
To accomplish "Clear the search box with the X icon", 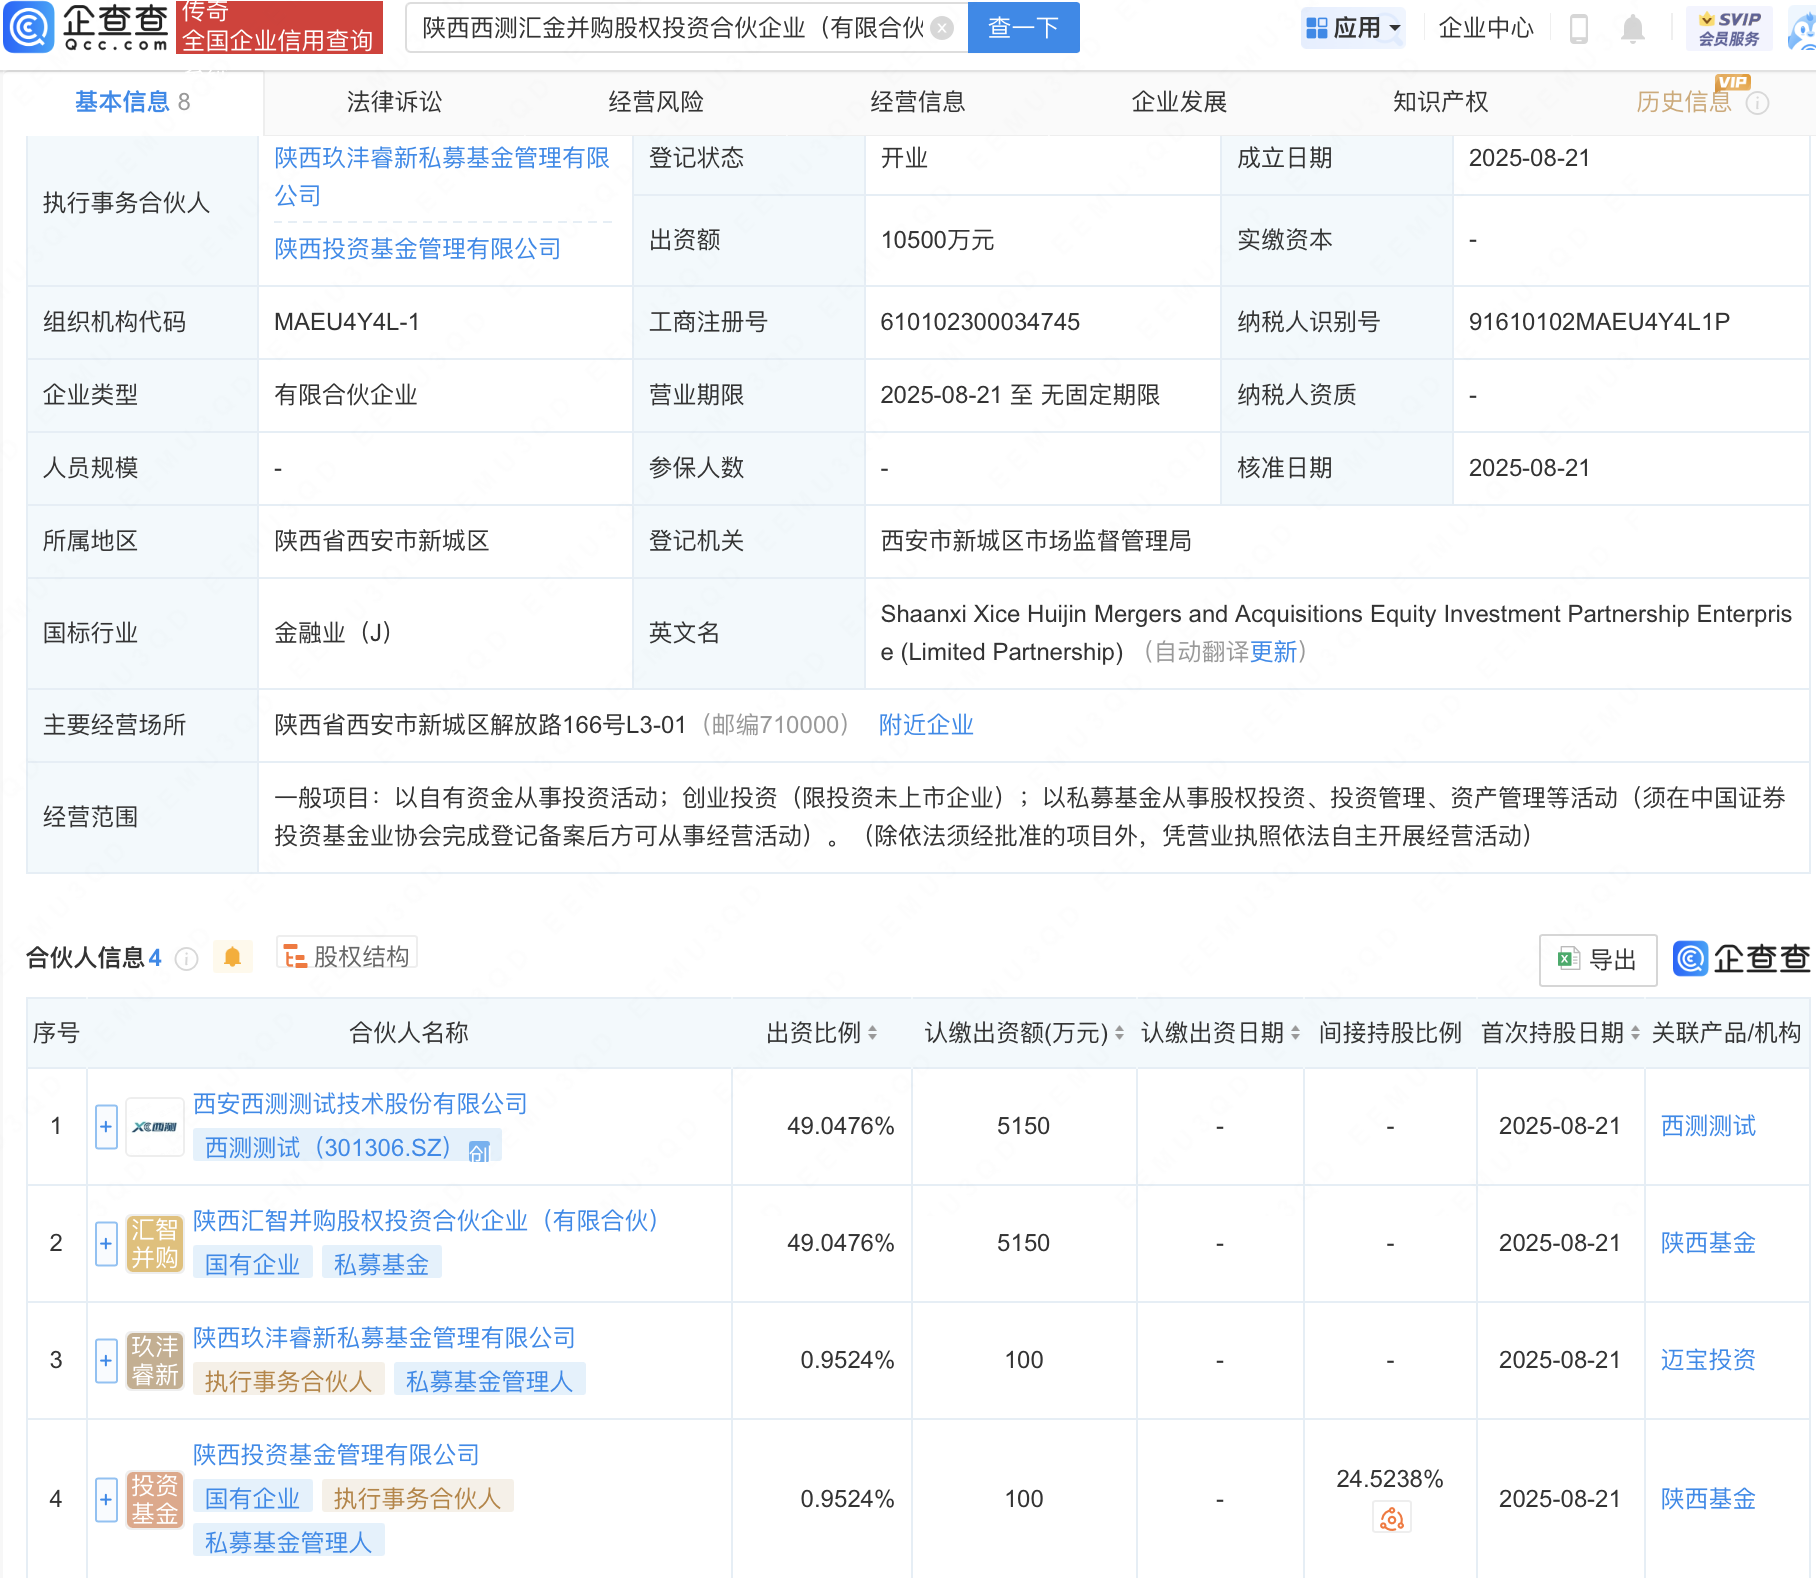I will (x=941, y=28).
